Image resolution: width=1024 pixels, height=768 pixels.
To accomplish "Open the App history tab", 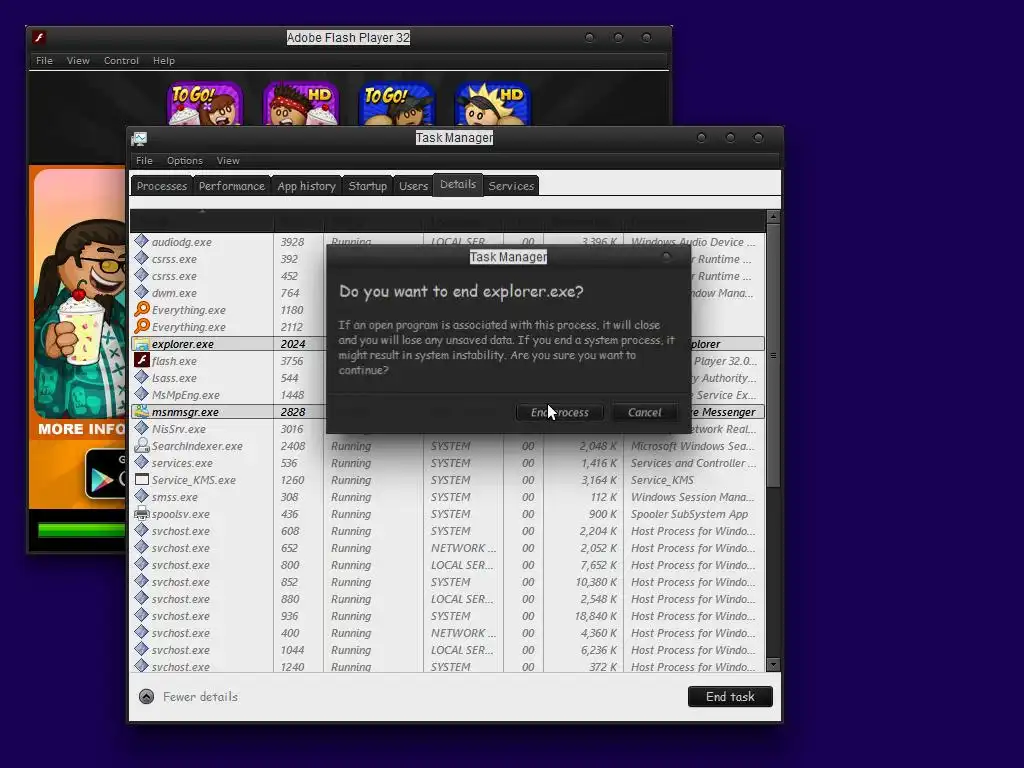I will click(x=306, y=186).
